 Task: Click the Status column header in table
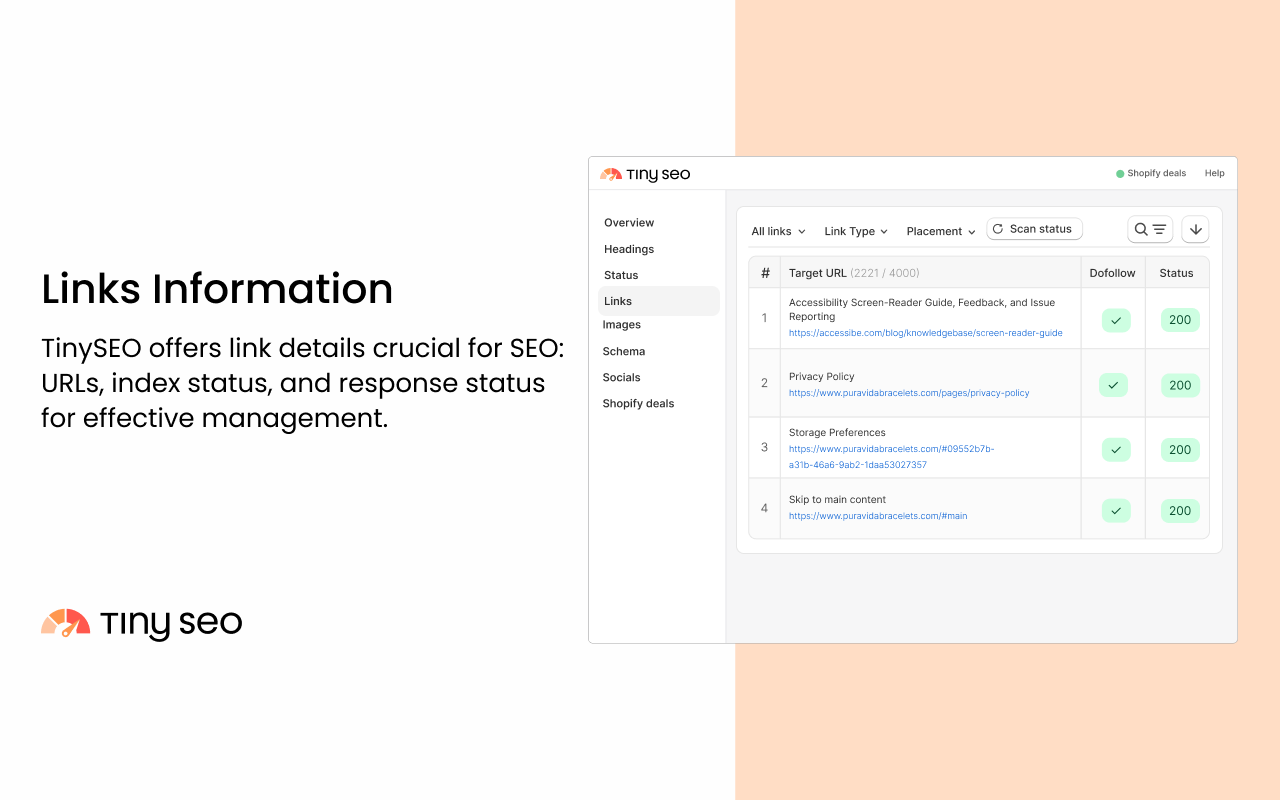tap(1177, 273)
